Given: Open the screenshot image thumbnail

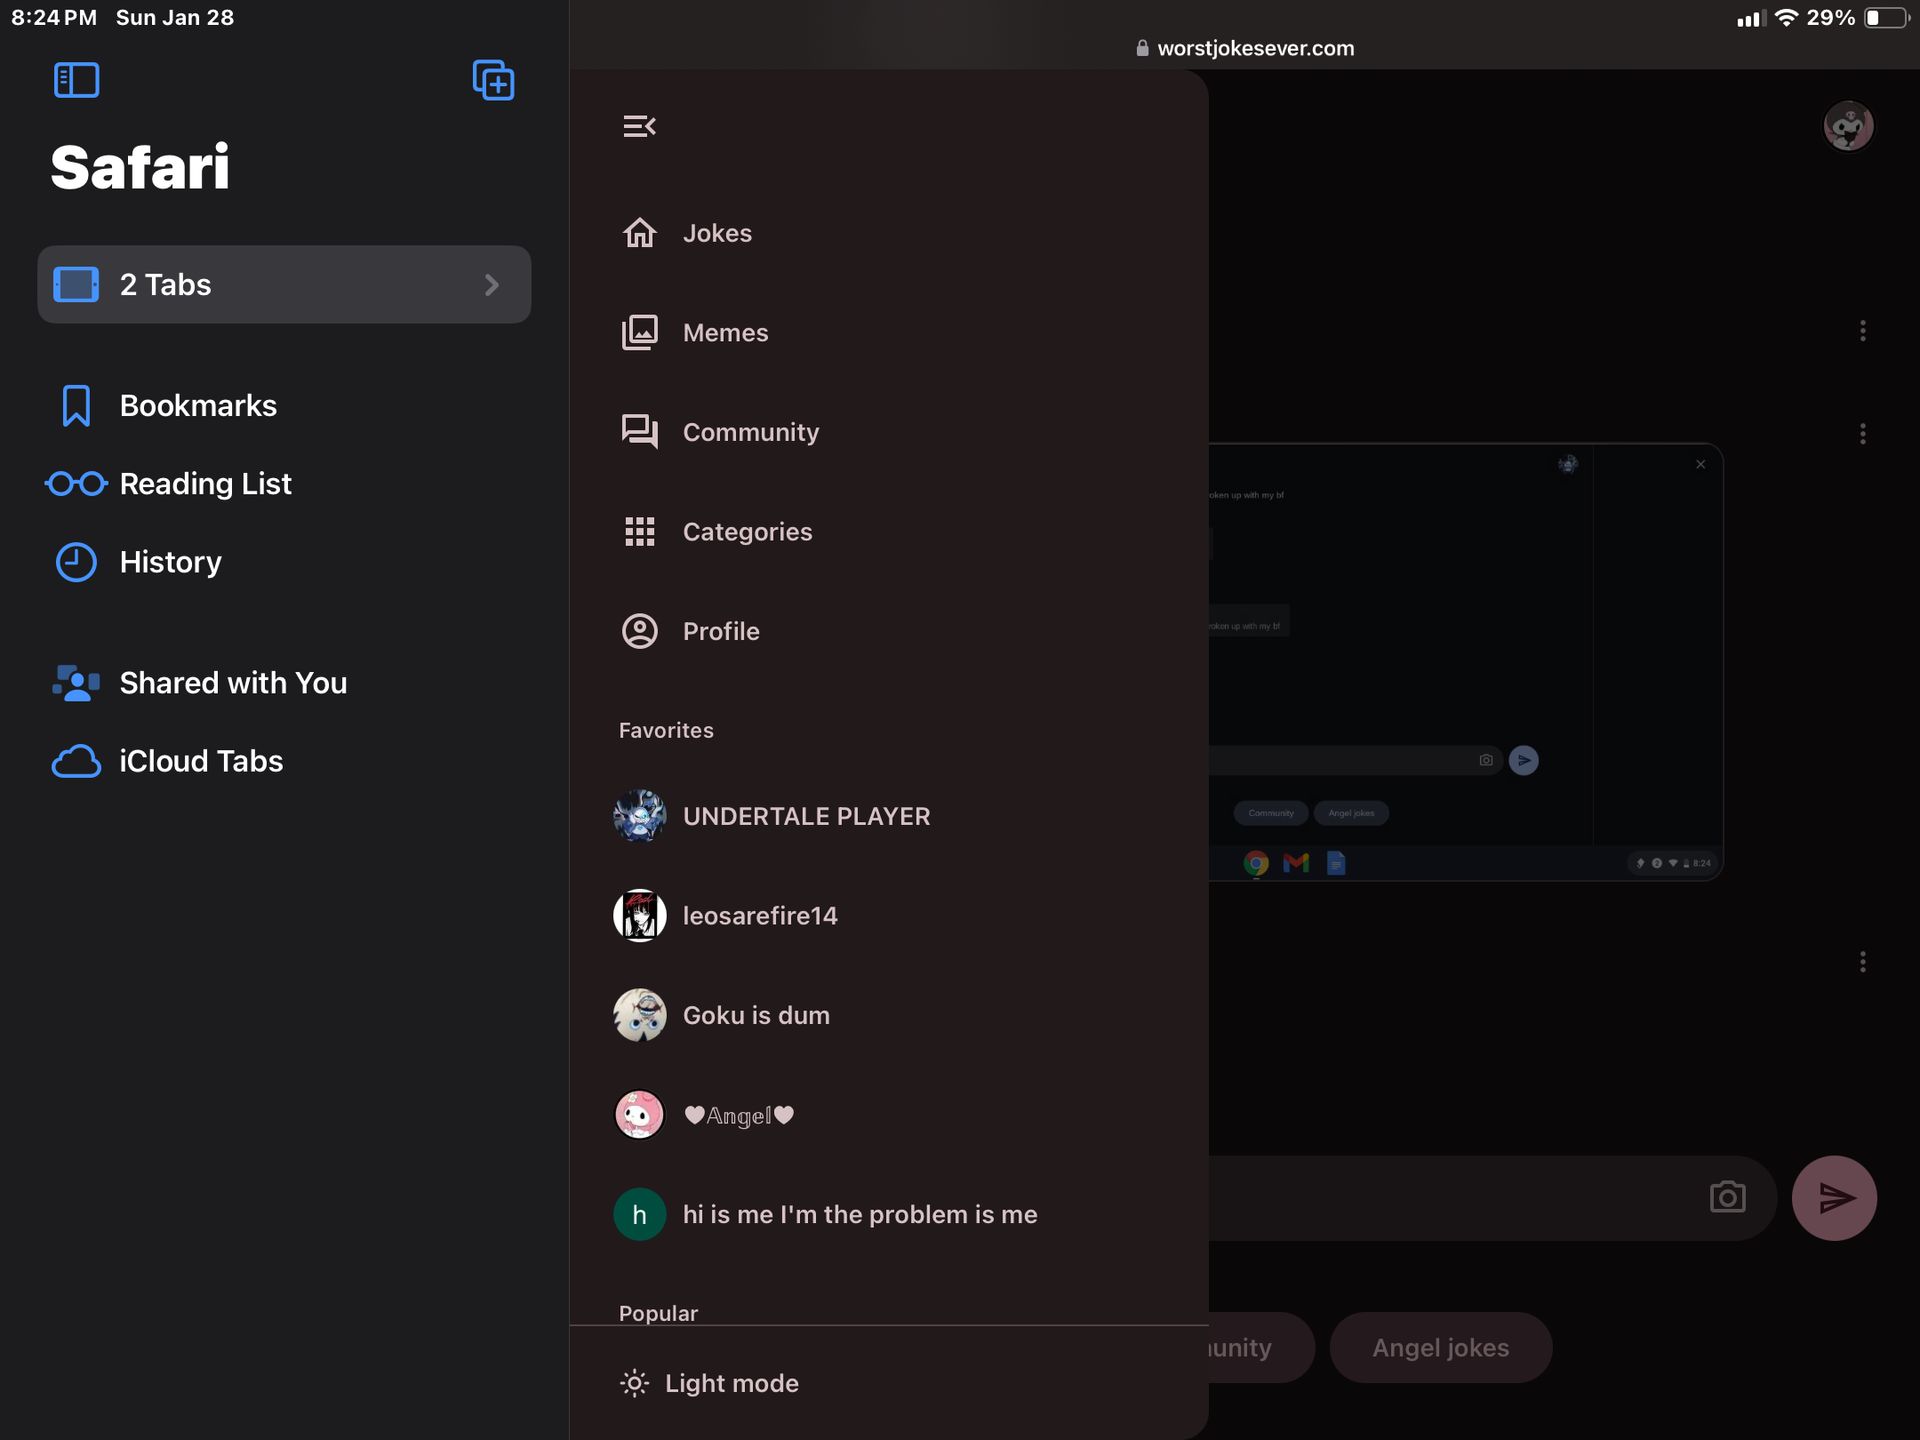Looking at the screenshot, I should click(x=1465, y=662).
